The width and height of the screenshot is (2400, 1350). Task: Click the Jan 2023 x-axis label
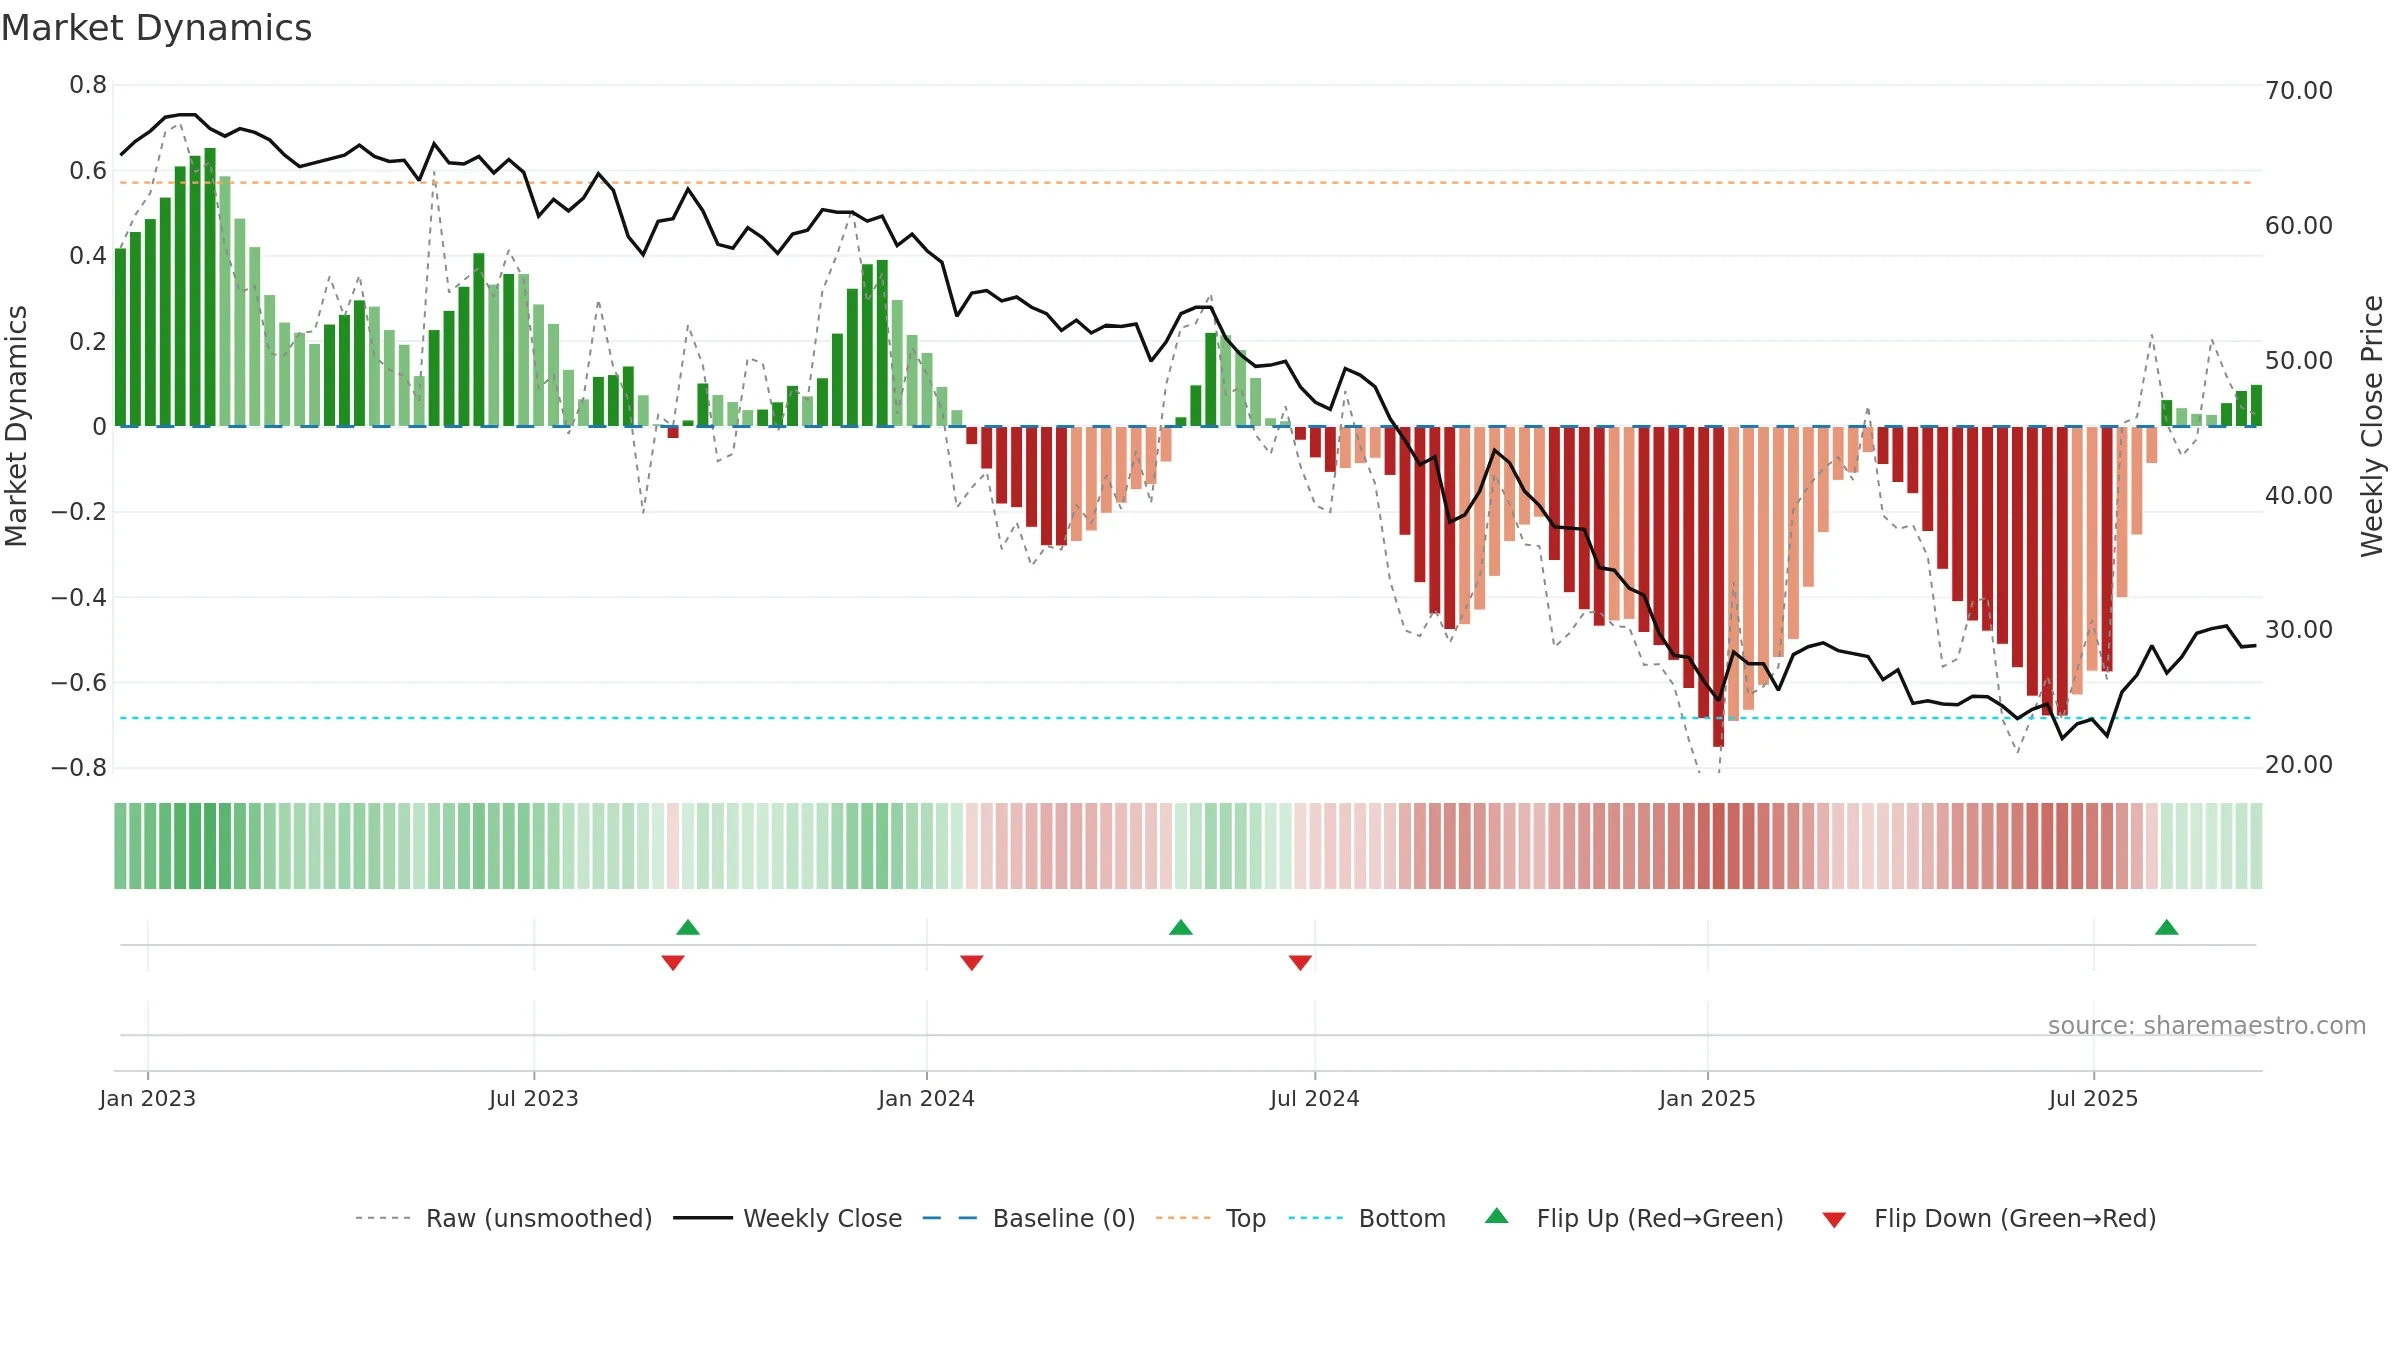point(148,1098)
